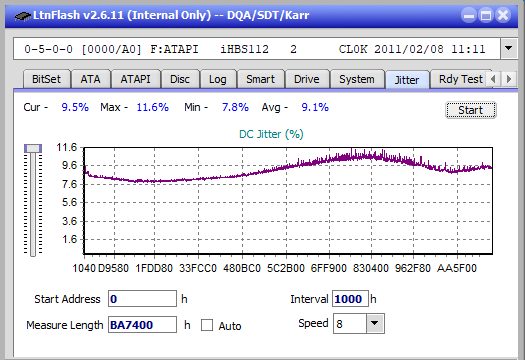Click the Measure Length input field

click(x=142, y=325)
